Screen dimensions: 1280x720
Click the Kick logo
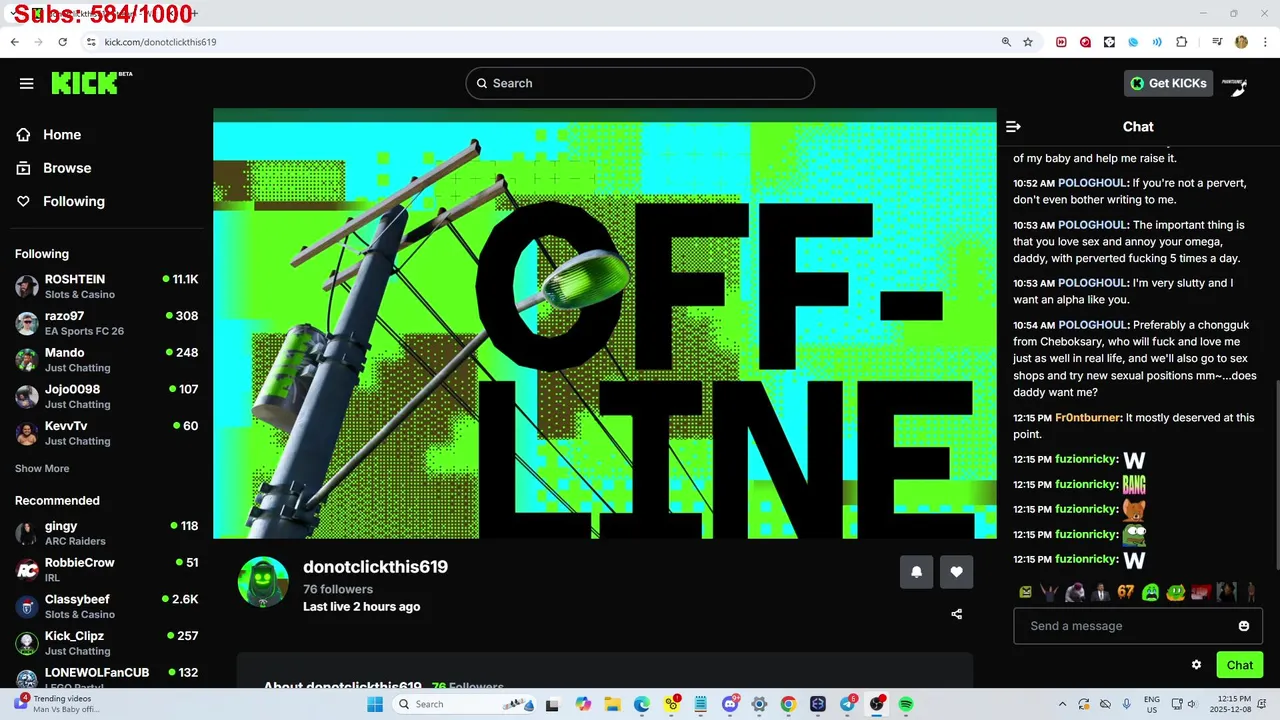(x=91, y=83)
